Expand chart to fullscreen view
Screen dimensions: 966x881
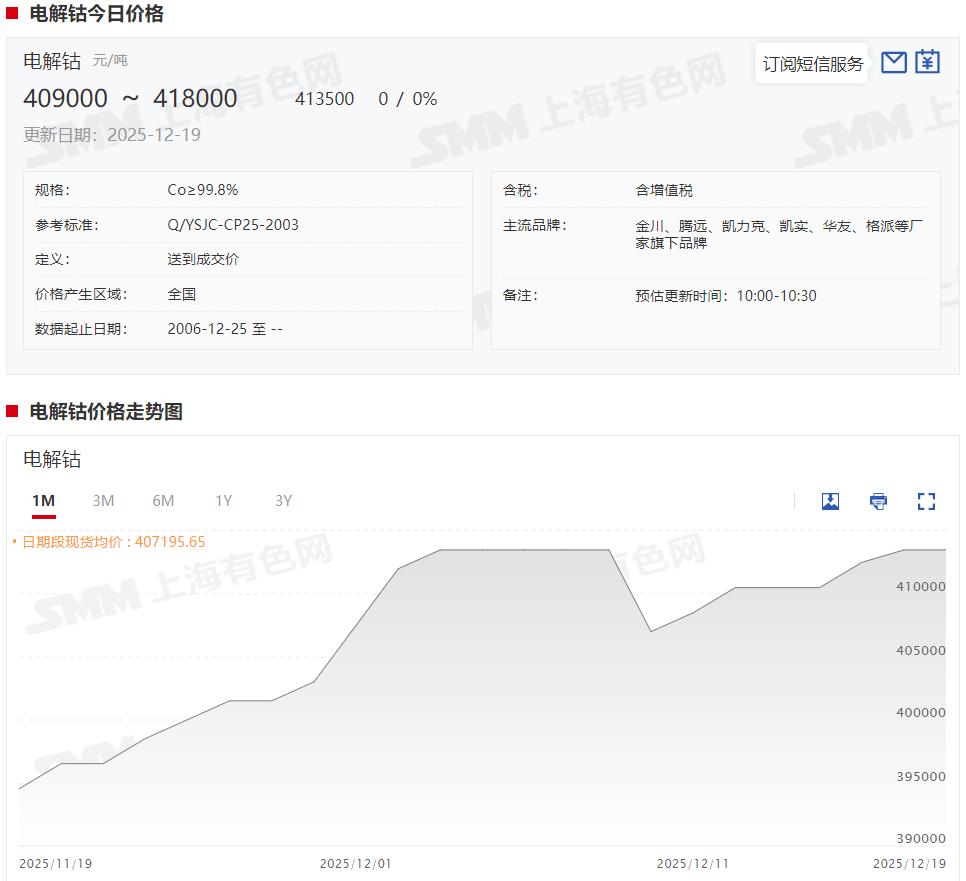tap(926, 501)
